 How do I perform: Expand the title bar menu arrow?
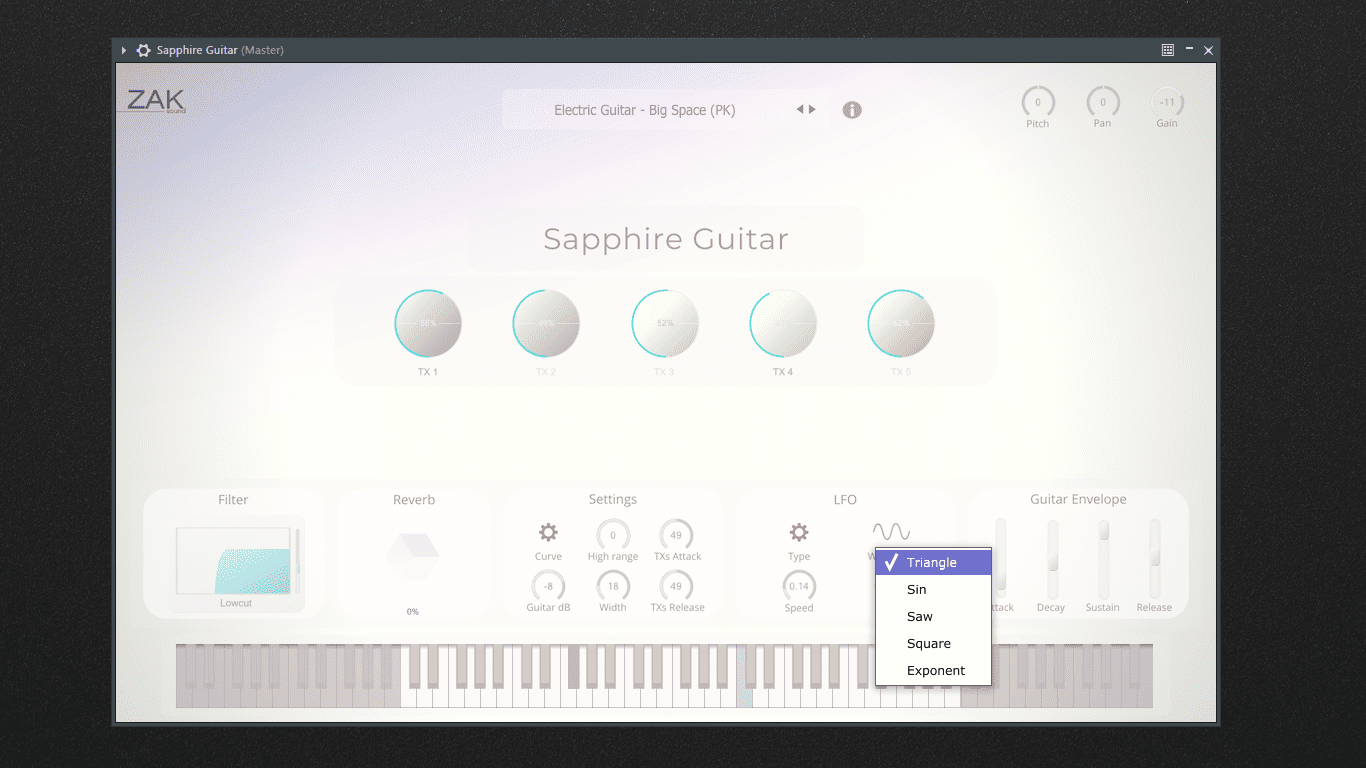pyautogui.click(x=124, y=50)
